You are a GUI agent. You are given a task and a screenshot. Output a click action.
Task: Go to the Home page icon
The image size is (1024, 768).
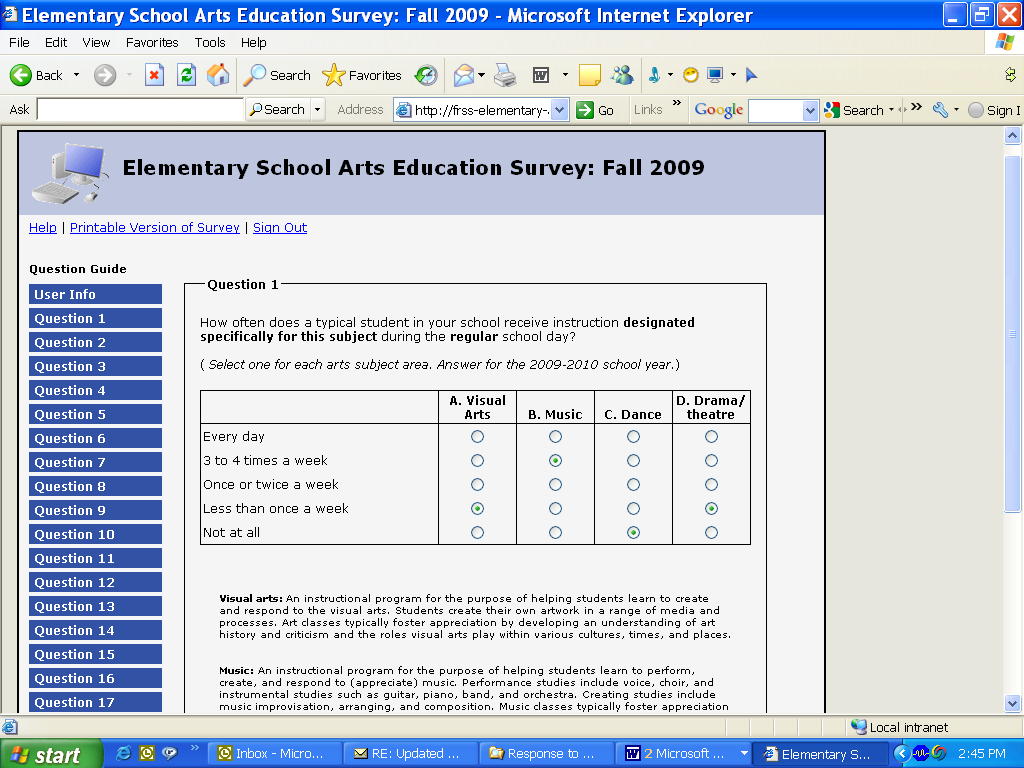pyautogui.click(x=217, y=75)
